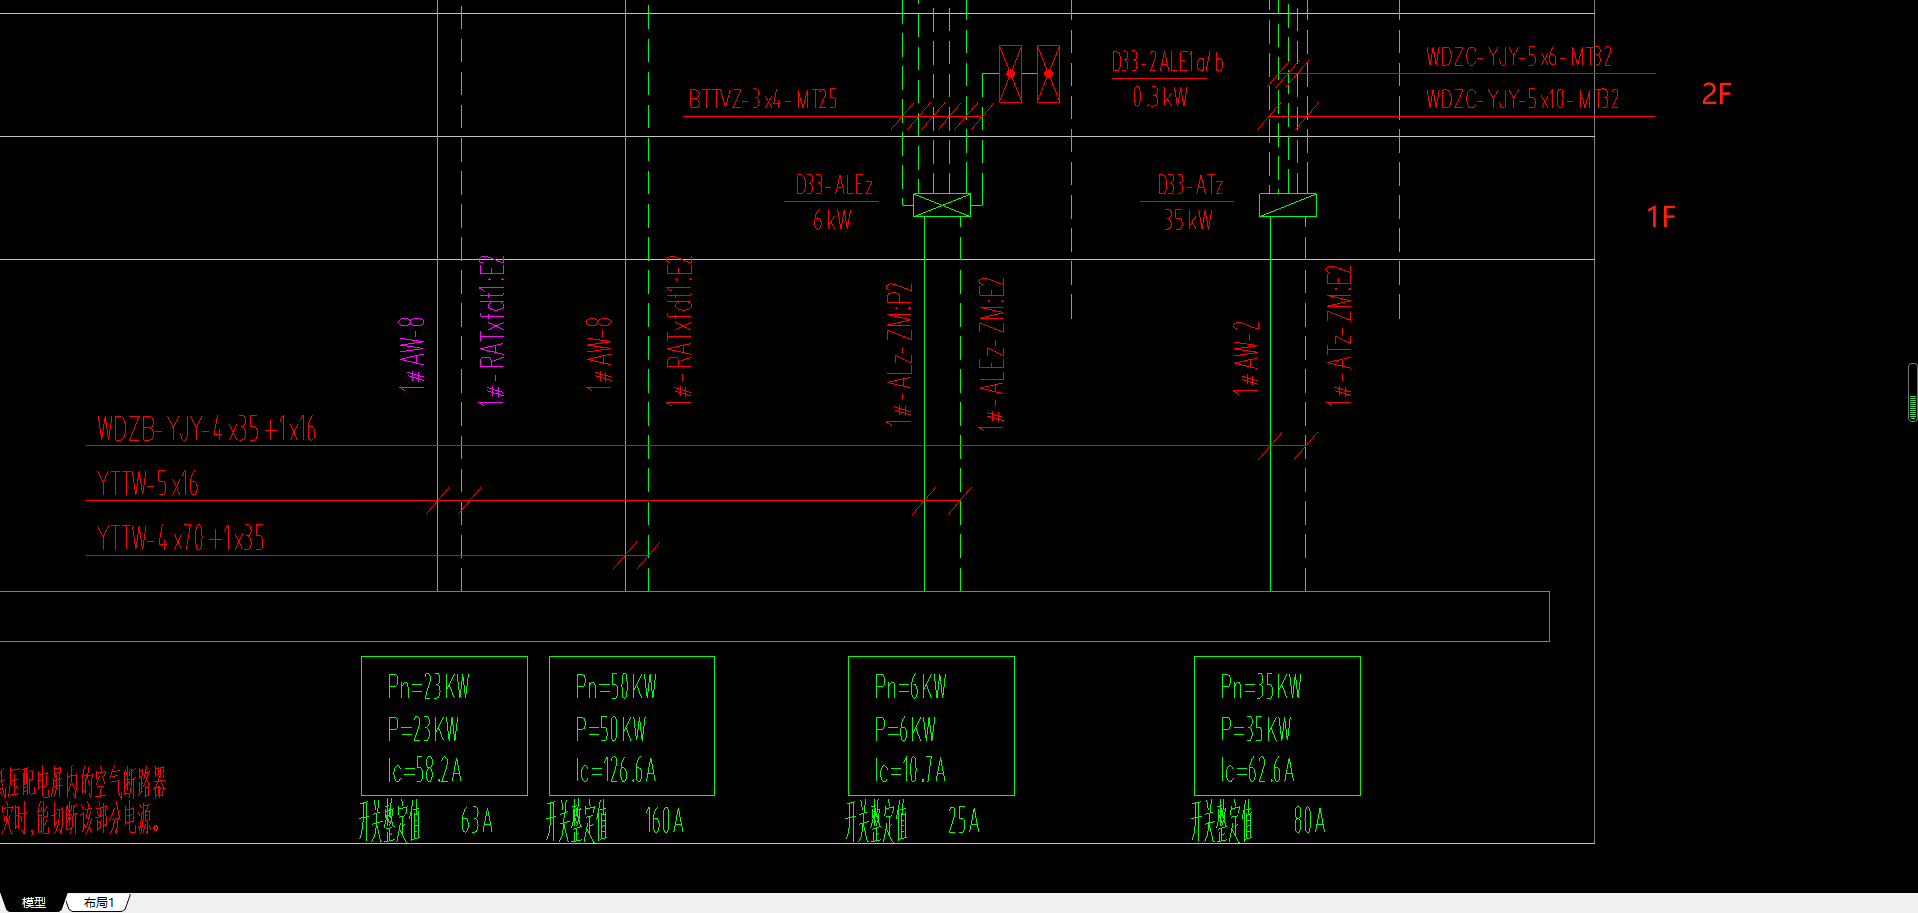The width and height of the screenshot is (1918, 913).
Task: Select the Pn=35KW text
Action: coord(1261,687)
